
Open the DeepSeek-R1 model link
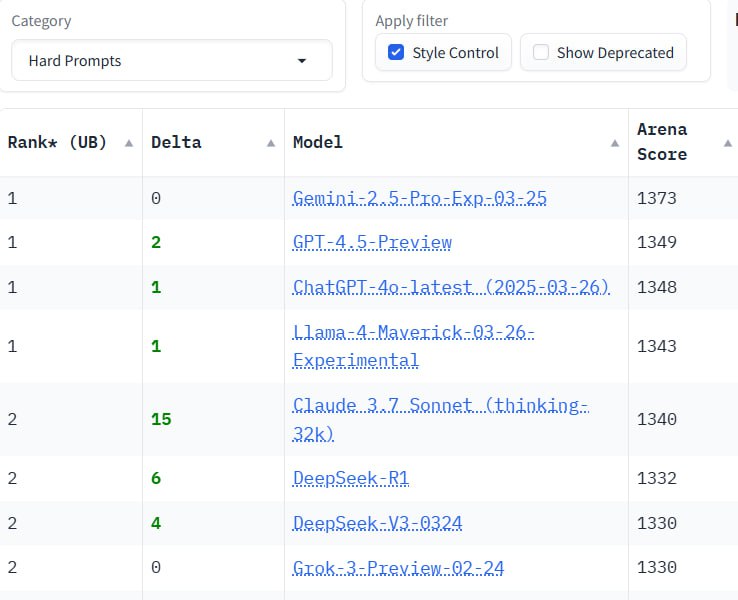coord(351,478)
